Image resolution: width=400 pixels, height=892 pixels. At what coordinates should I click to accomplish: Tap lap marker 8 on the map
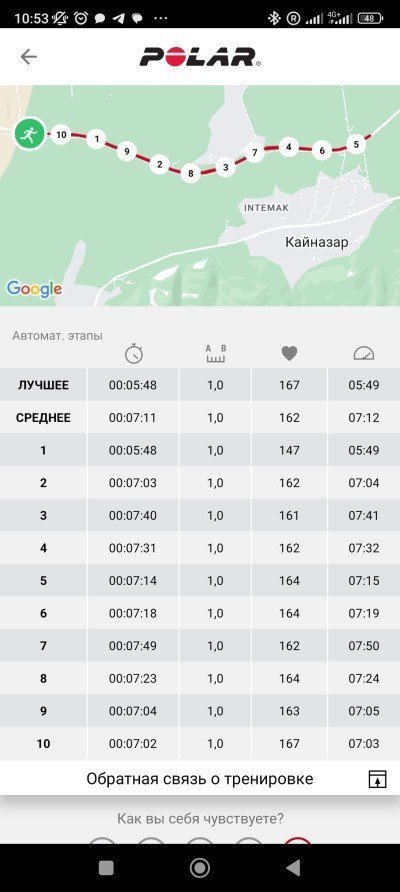tap(191, 173)
